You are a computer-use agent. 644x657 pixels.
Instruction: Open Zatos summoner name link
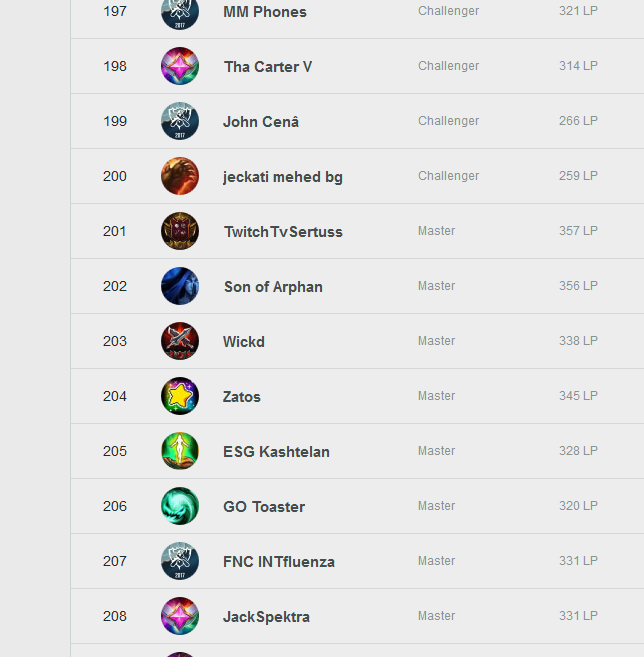242,397
